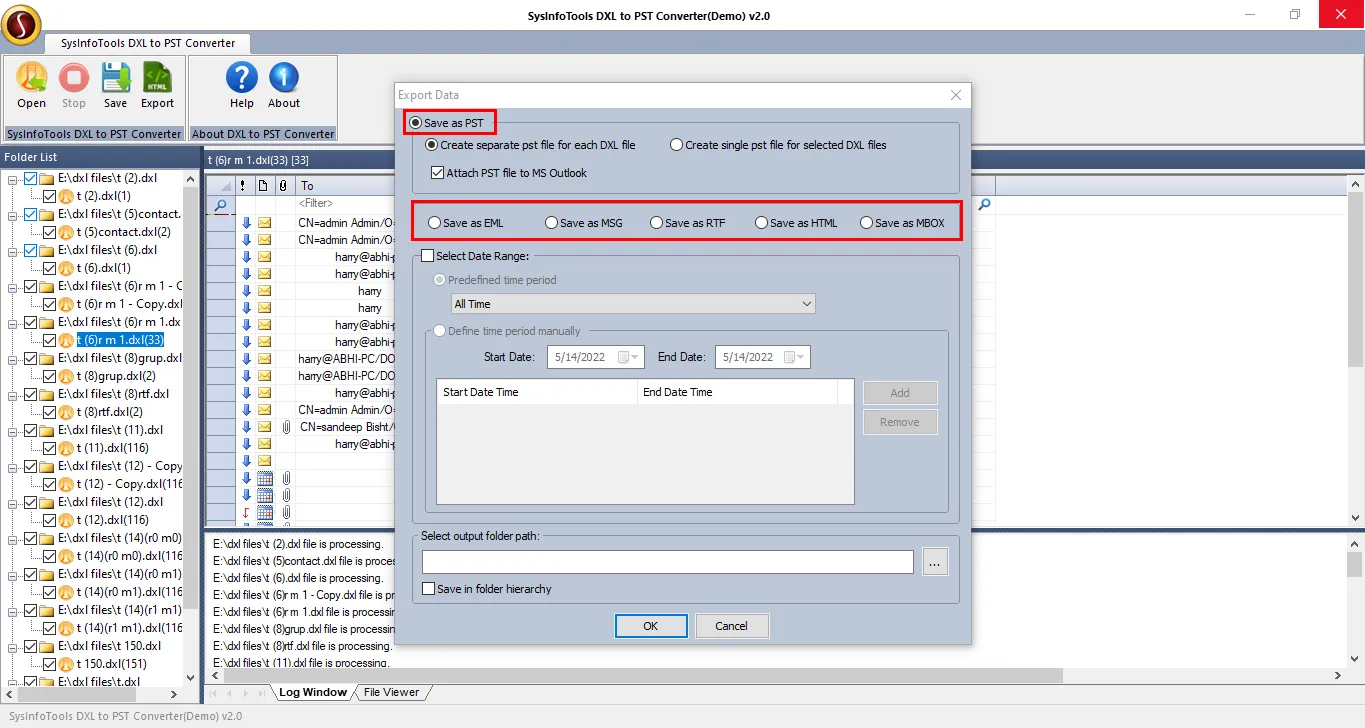Click the paperclip attachment column header
The image size is (1365, 728).
tap(284, 185)
